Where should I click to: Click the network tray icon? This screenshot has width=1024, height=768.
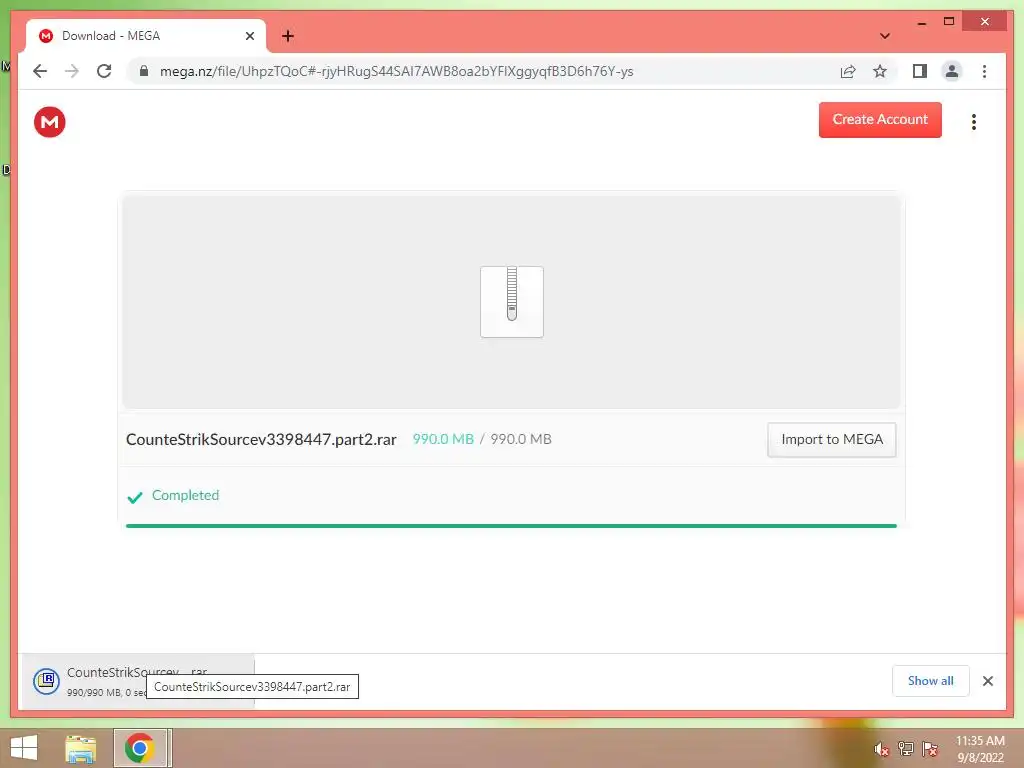(906, 749)
